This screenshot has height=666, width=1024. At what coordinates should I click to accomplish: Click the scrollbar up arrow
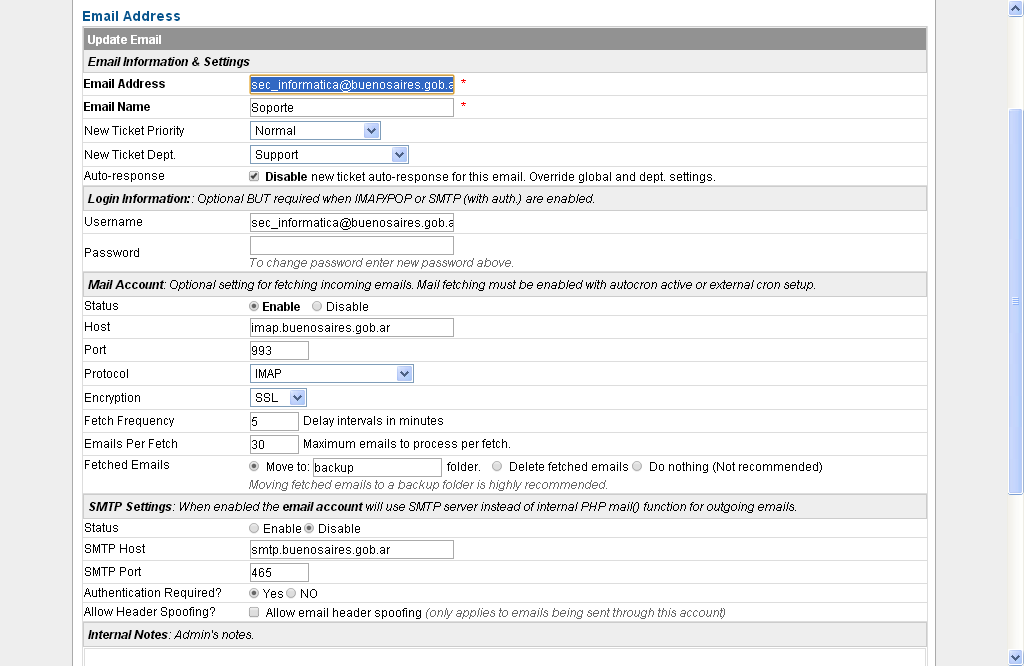pos(1016,8)
